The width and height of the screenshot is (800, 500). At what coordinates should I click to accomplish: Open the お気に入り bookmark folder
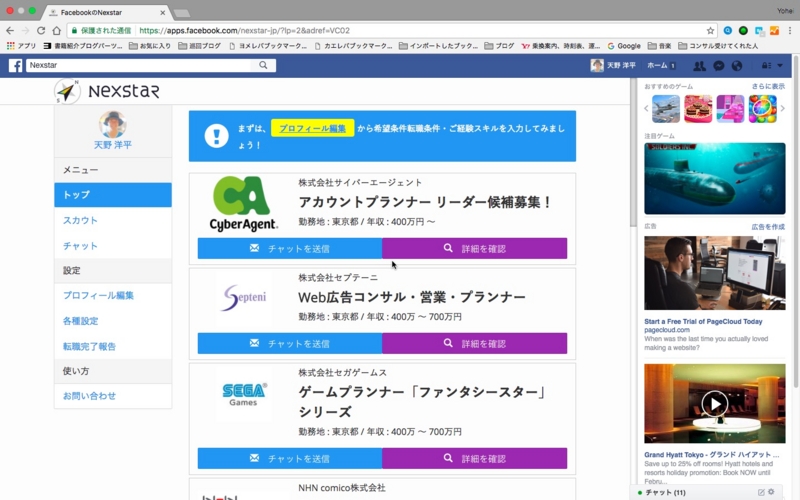[149, 46]
